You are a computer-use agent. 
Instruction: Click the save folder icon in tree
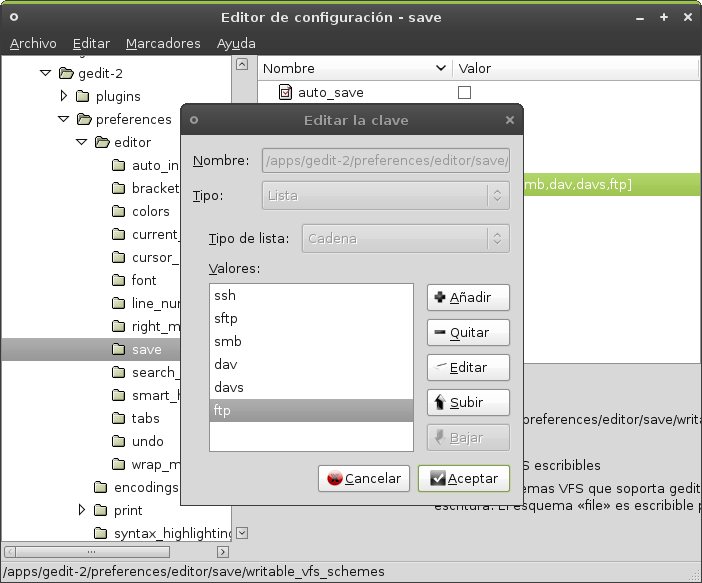[118, 349]
